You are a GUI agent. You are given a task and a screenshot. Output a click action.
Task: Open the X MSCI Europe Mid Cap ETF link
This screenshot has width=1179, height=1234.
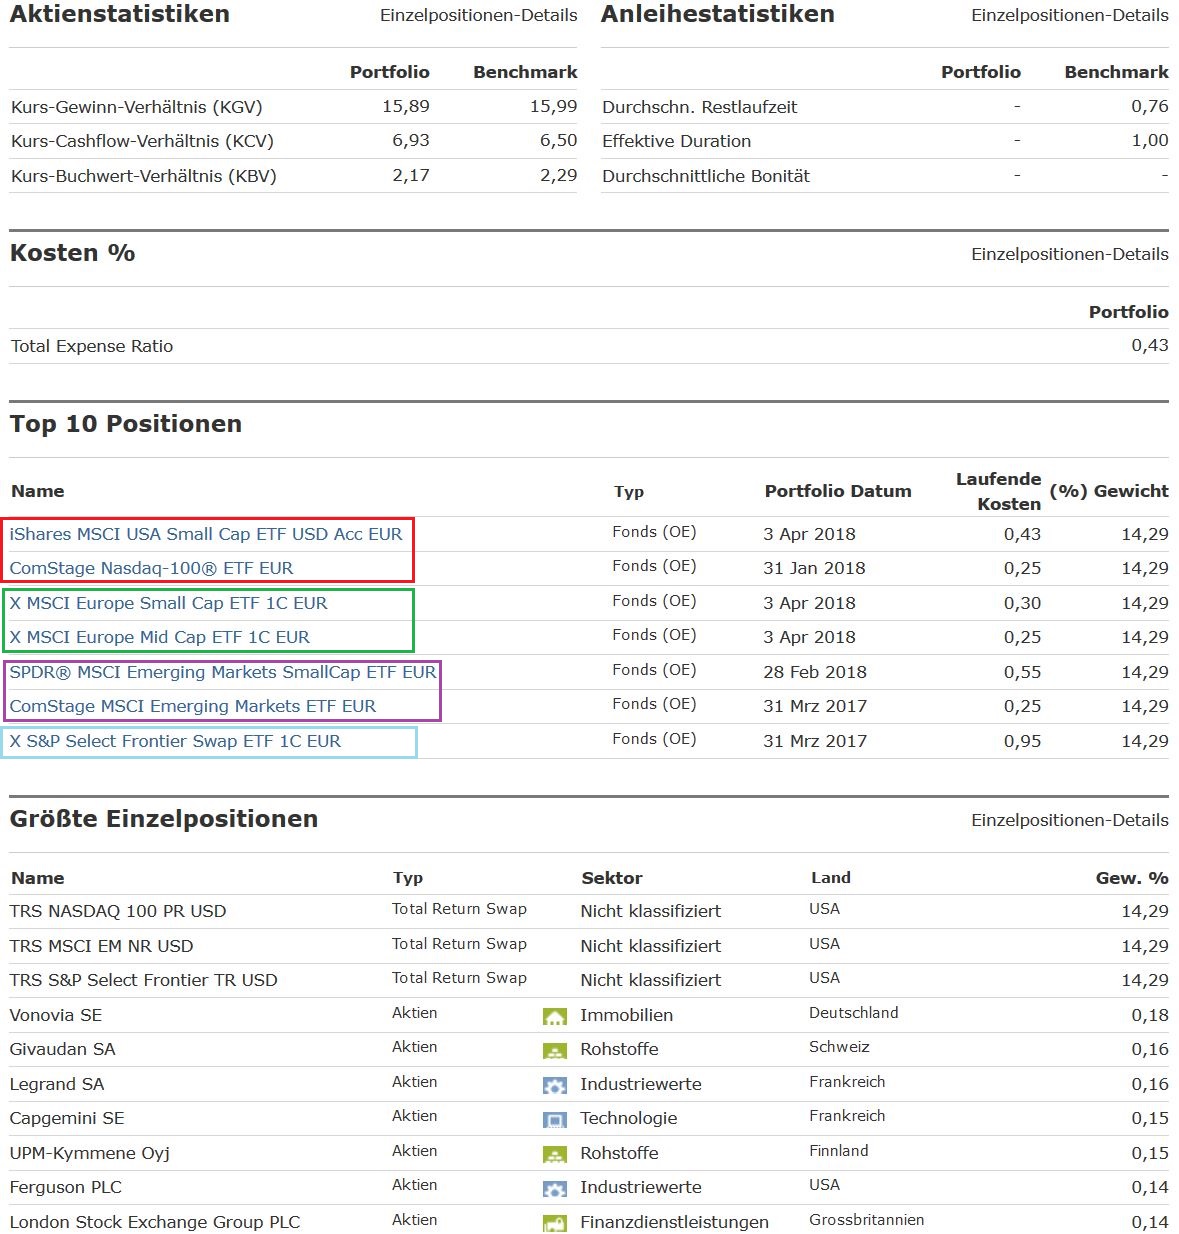point(159,637)
